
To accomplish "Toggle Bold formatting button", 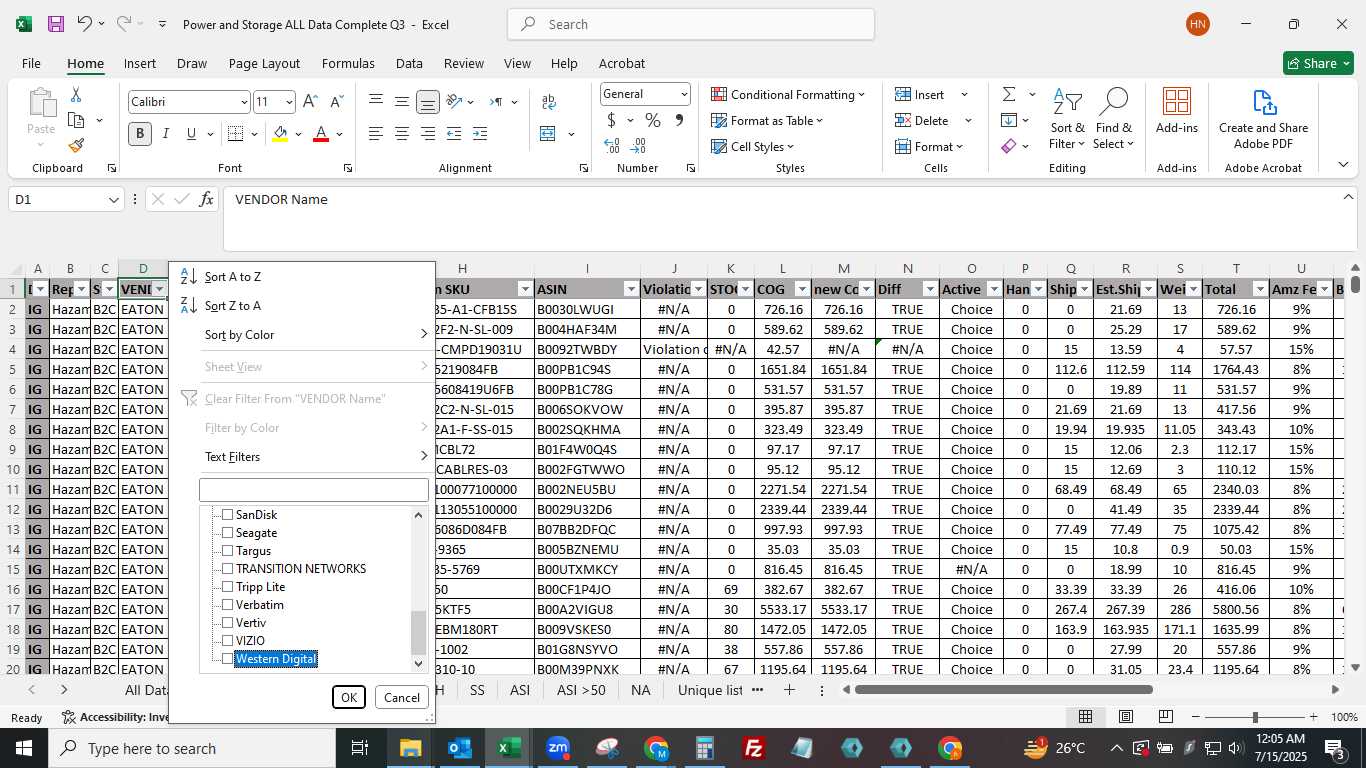I will (x=139, y=134).
